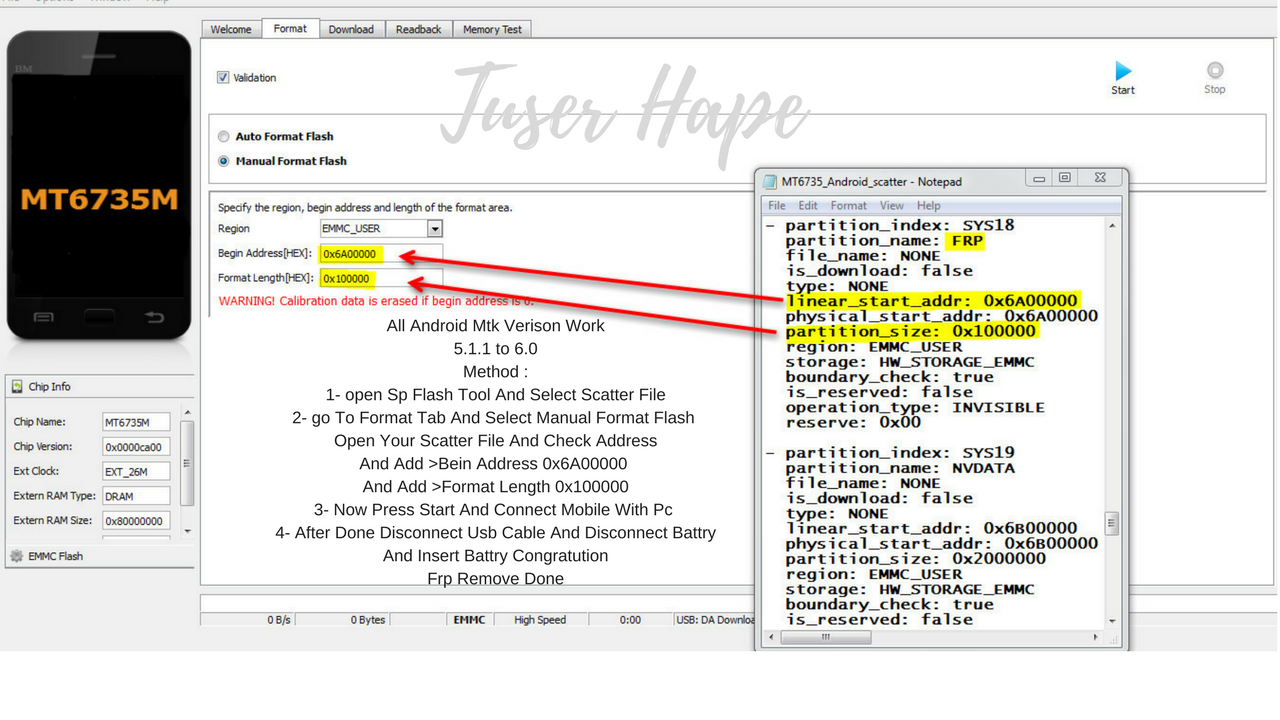Open the Memory Test tab
Viewport: 1280px width, 720px height.
coord(492,29)
